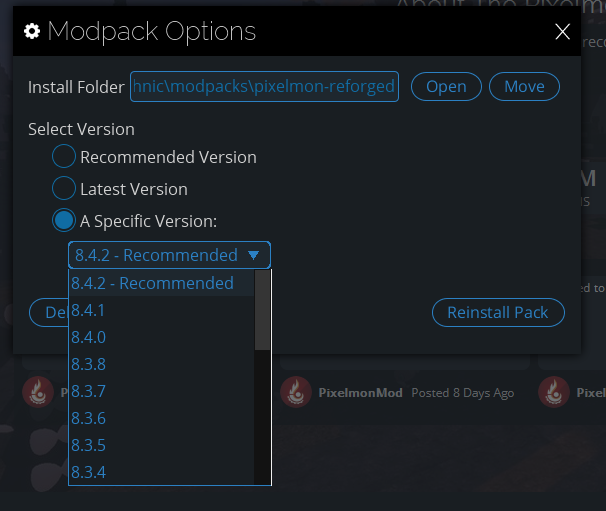
Task: Click the flame avatar at far right
Action: pyautogui.click(x=554, y=392)
